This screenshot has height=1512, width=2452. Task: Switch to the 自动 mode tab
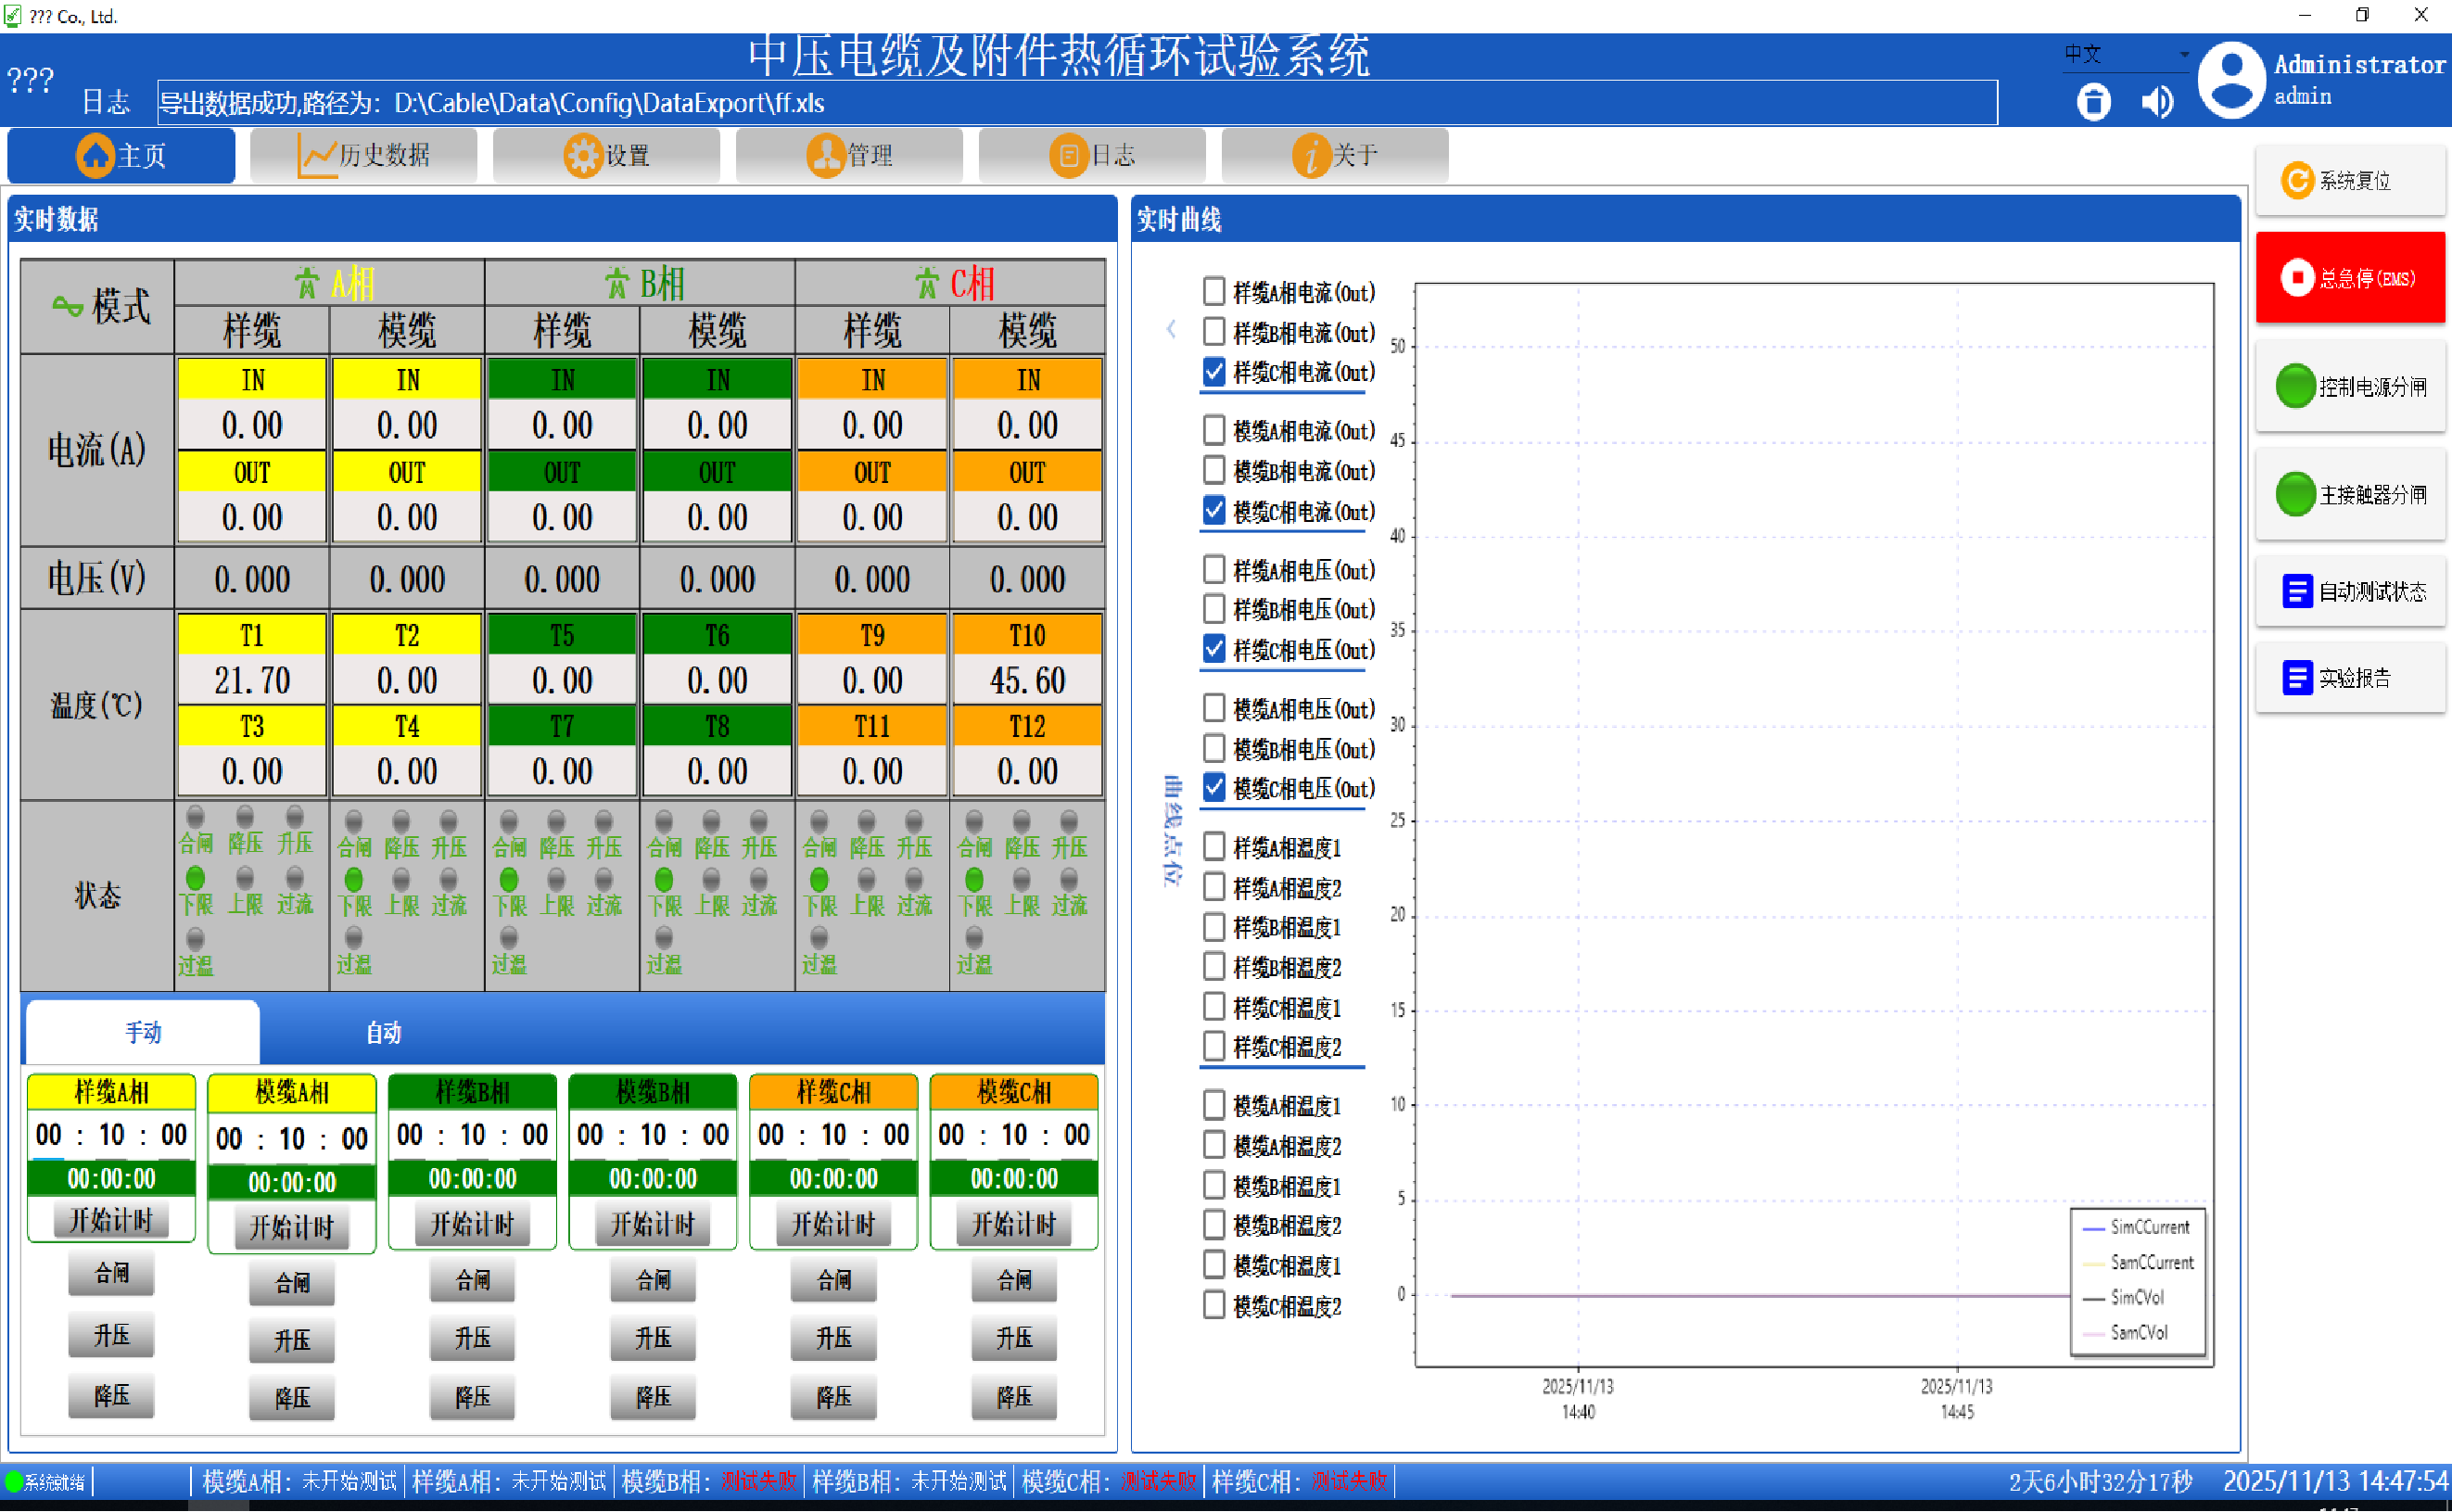click(x=383, y=1033)
